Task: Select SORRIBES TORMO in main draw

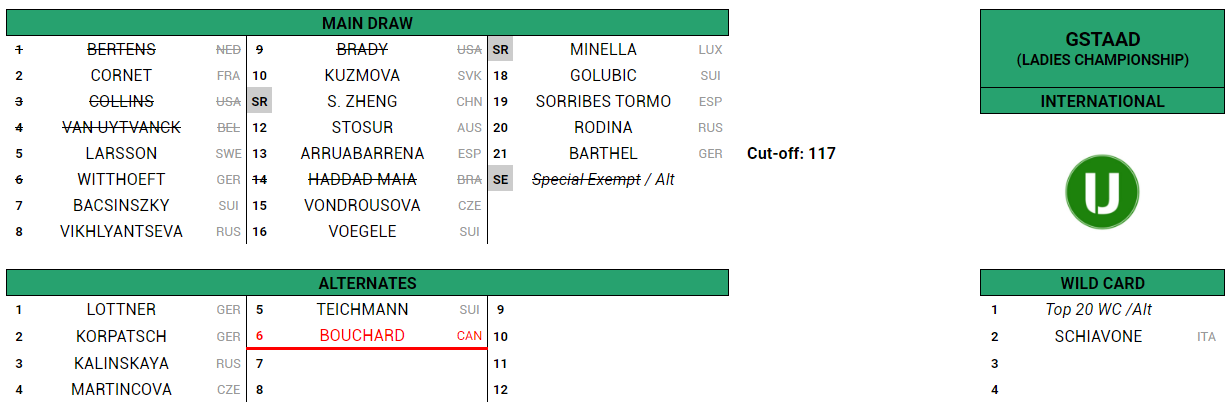Action: click(x=603, y=101)
